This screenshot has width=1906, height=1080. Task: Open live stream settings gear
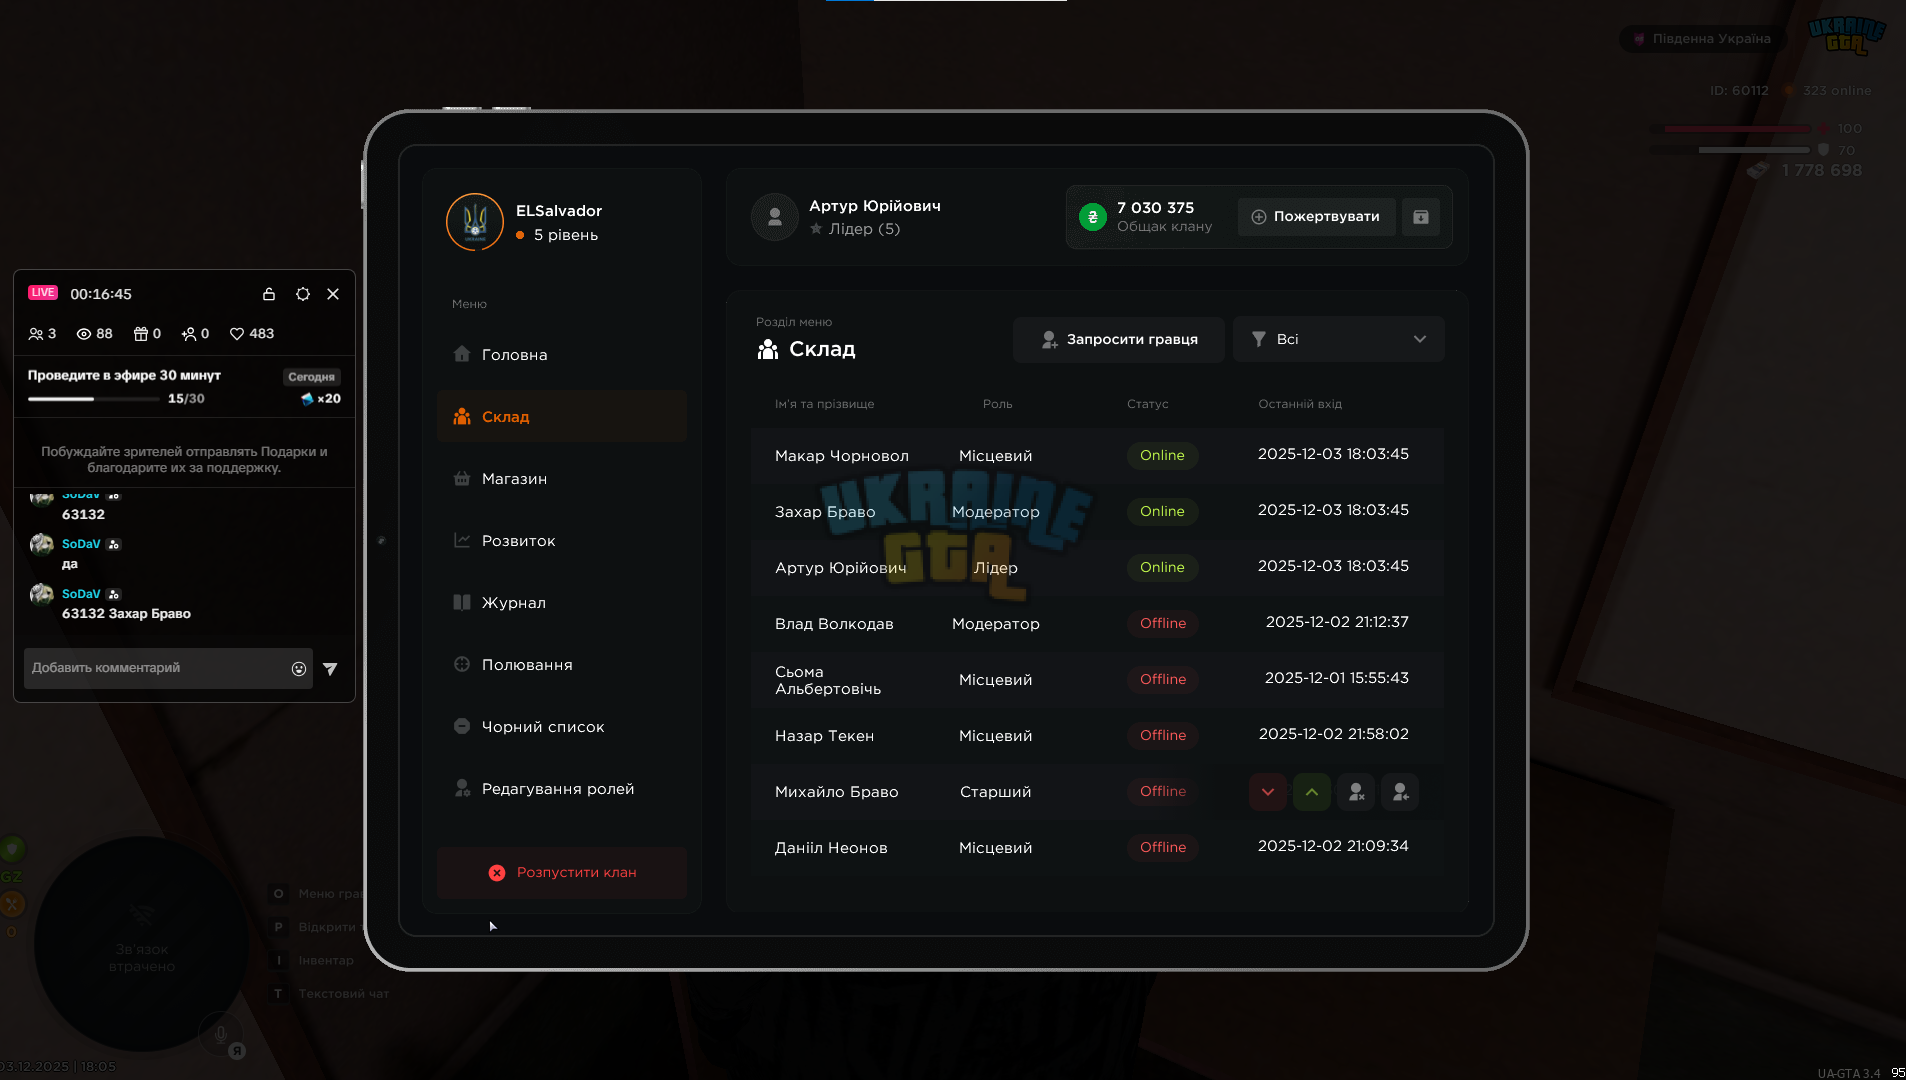pos(303,294)
